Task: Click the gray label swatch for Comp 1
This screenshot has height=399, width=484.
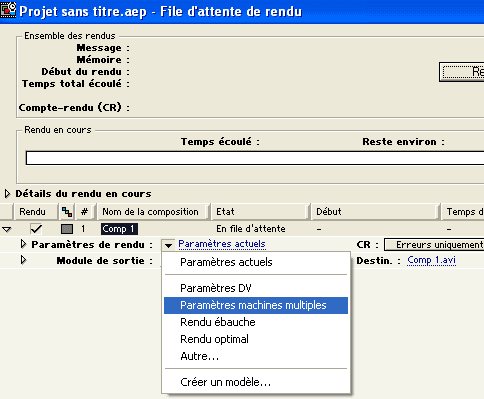Action: point(67,229)
